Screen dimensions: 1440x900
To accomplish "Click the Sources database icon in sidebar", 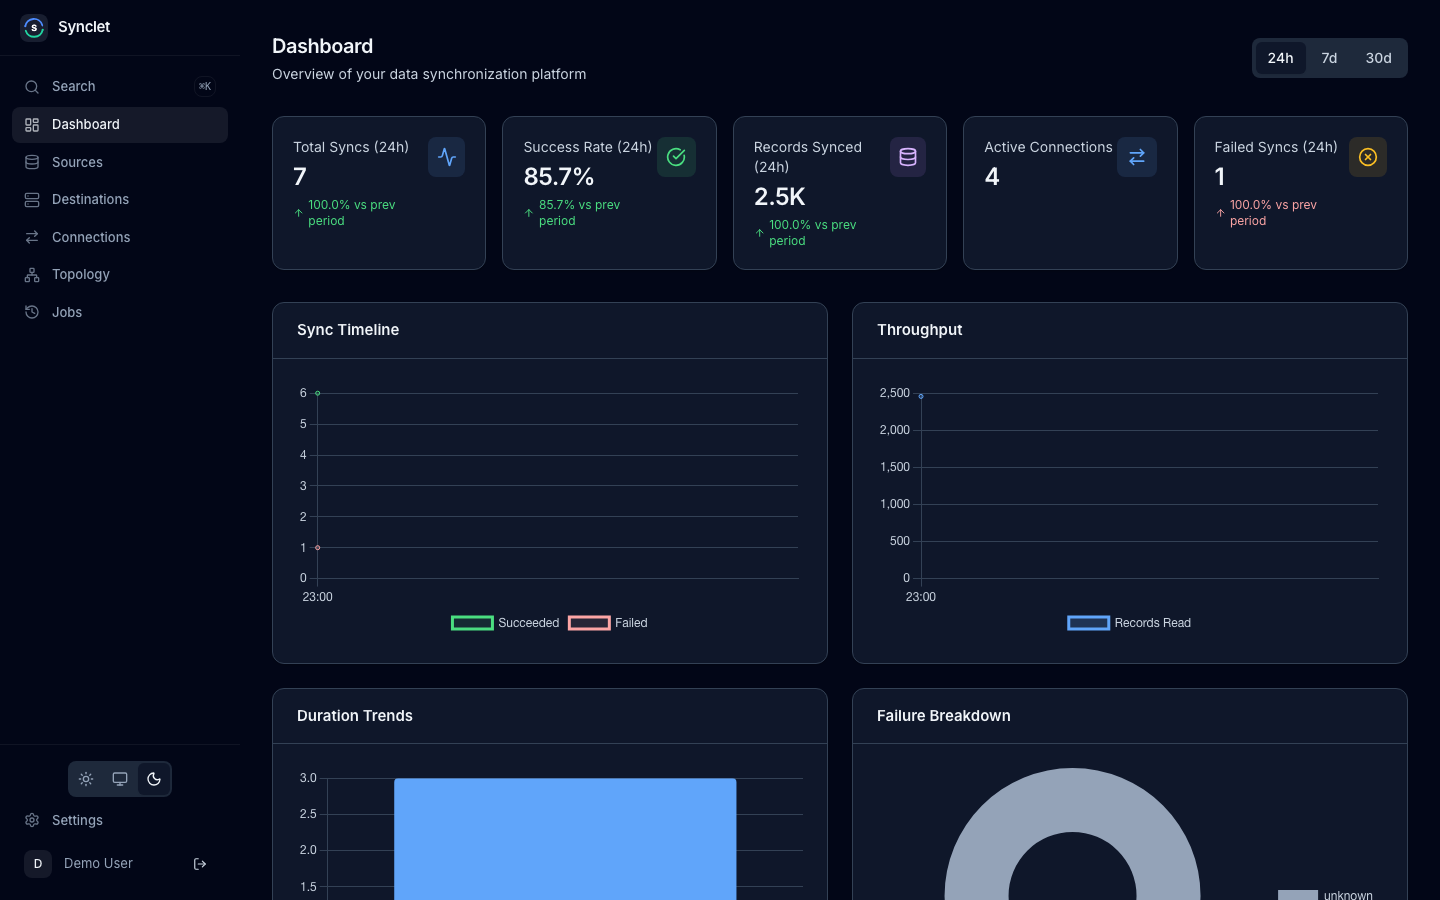I will click(32, 162).
